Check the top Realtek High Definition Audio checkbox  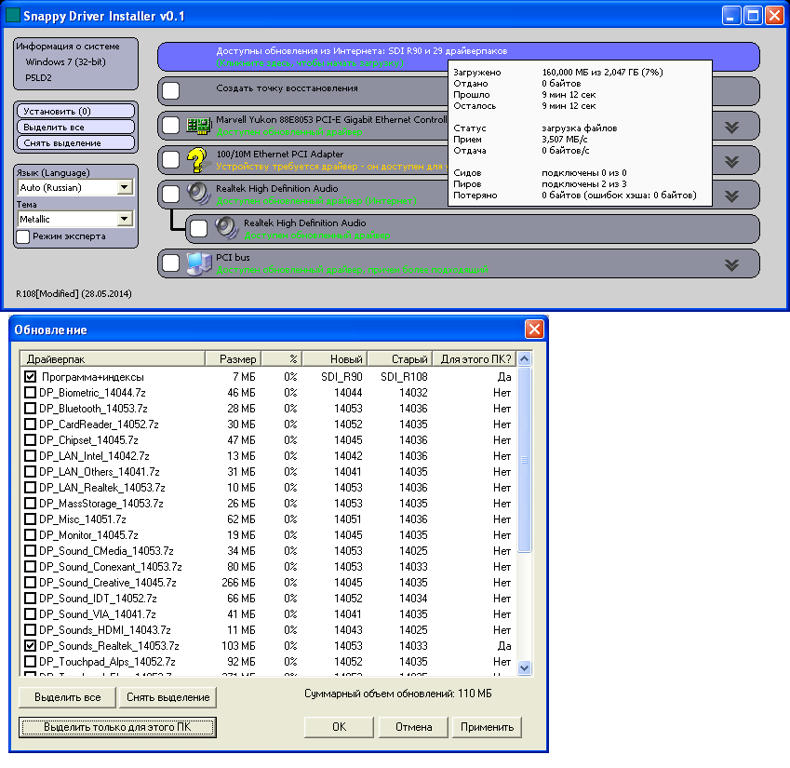point(171,194)
